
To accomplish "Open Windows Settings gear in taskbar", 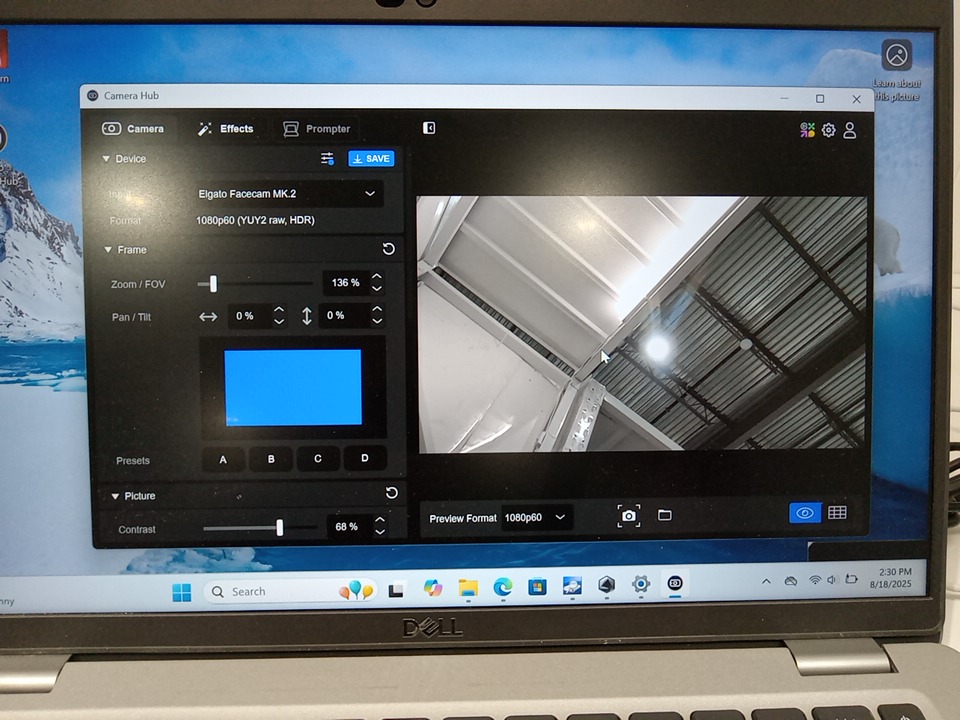I will [x=641, y=584].
